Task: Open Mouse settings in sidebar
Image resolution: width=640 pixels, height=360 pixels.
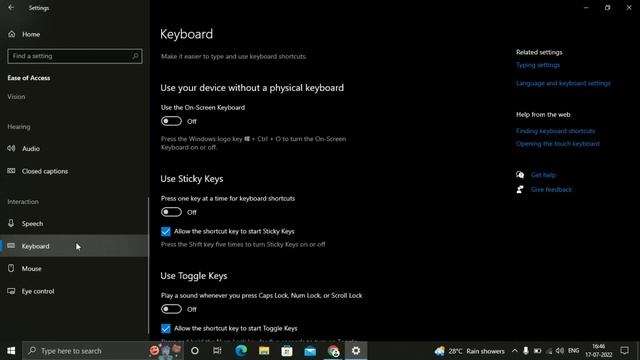Action: click(x=31, y=269)
